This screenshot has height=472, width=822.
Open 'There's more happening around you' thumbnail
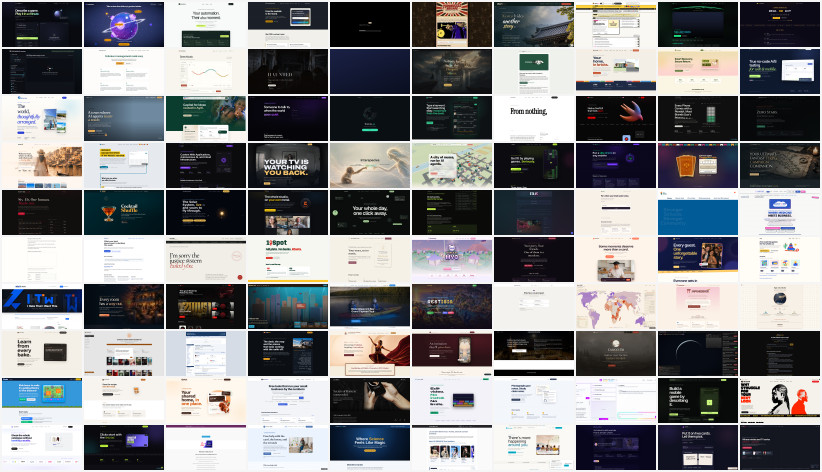[x=534, y=448]
